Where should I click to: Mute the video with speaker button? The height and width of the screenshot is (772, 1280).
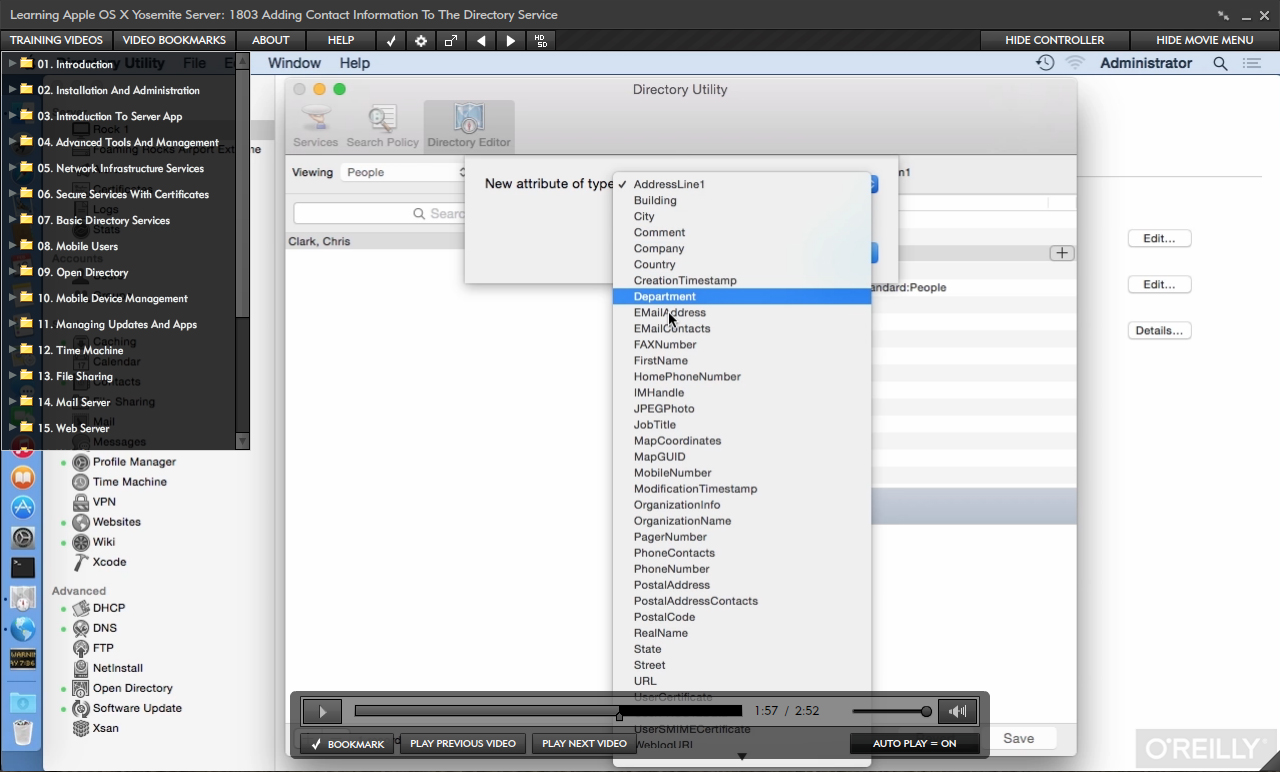pos(957,712)
